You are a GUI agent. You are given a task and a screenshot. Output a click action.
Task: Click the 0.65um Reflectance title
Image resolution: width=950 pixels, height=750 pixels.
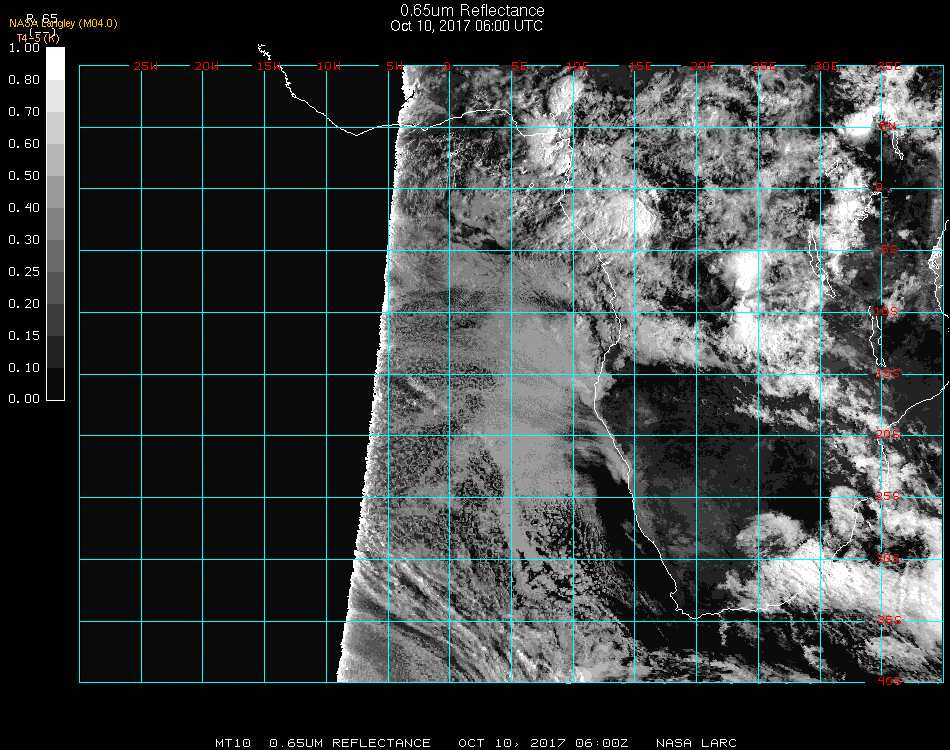(x=472, y=11)
